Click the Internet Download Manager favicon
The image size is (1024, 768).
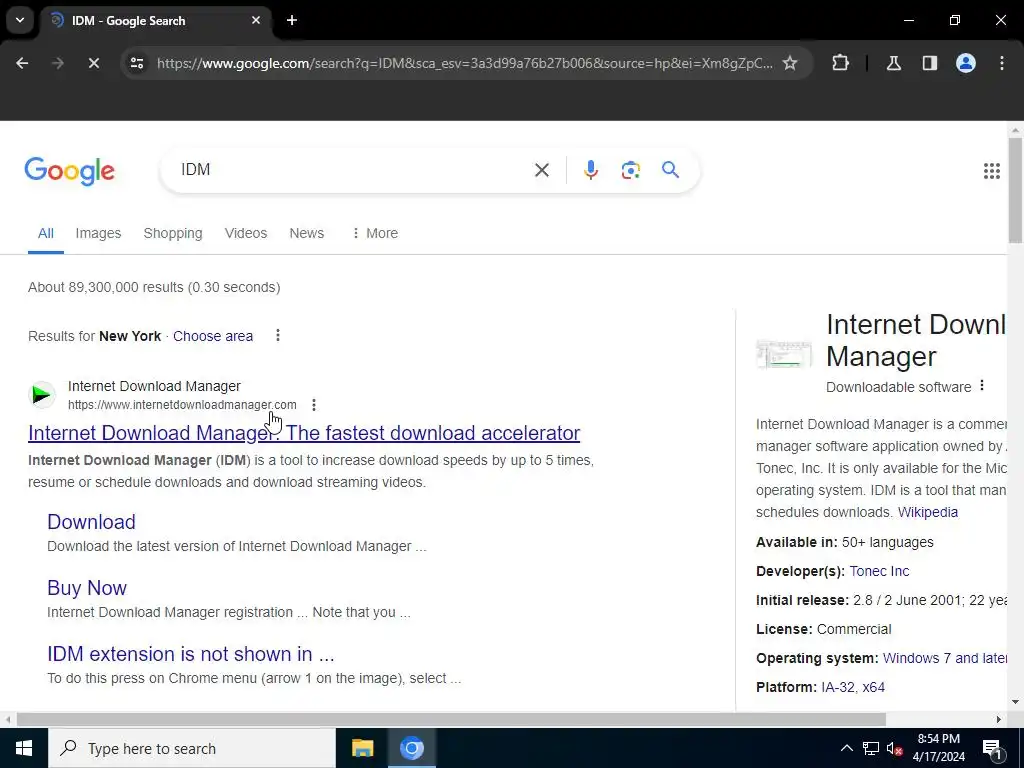(x=42, y=394)
